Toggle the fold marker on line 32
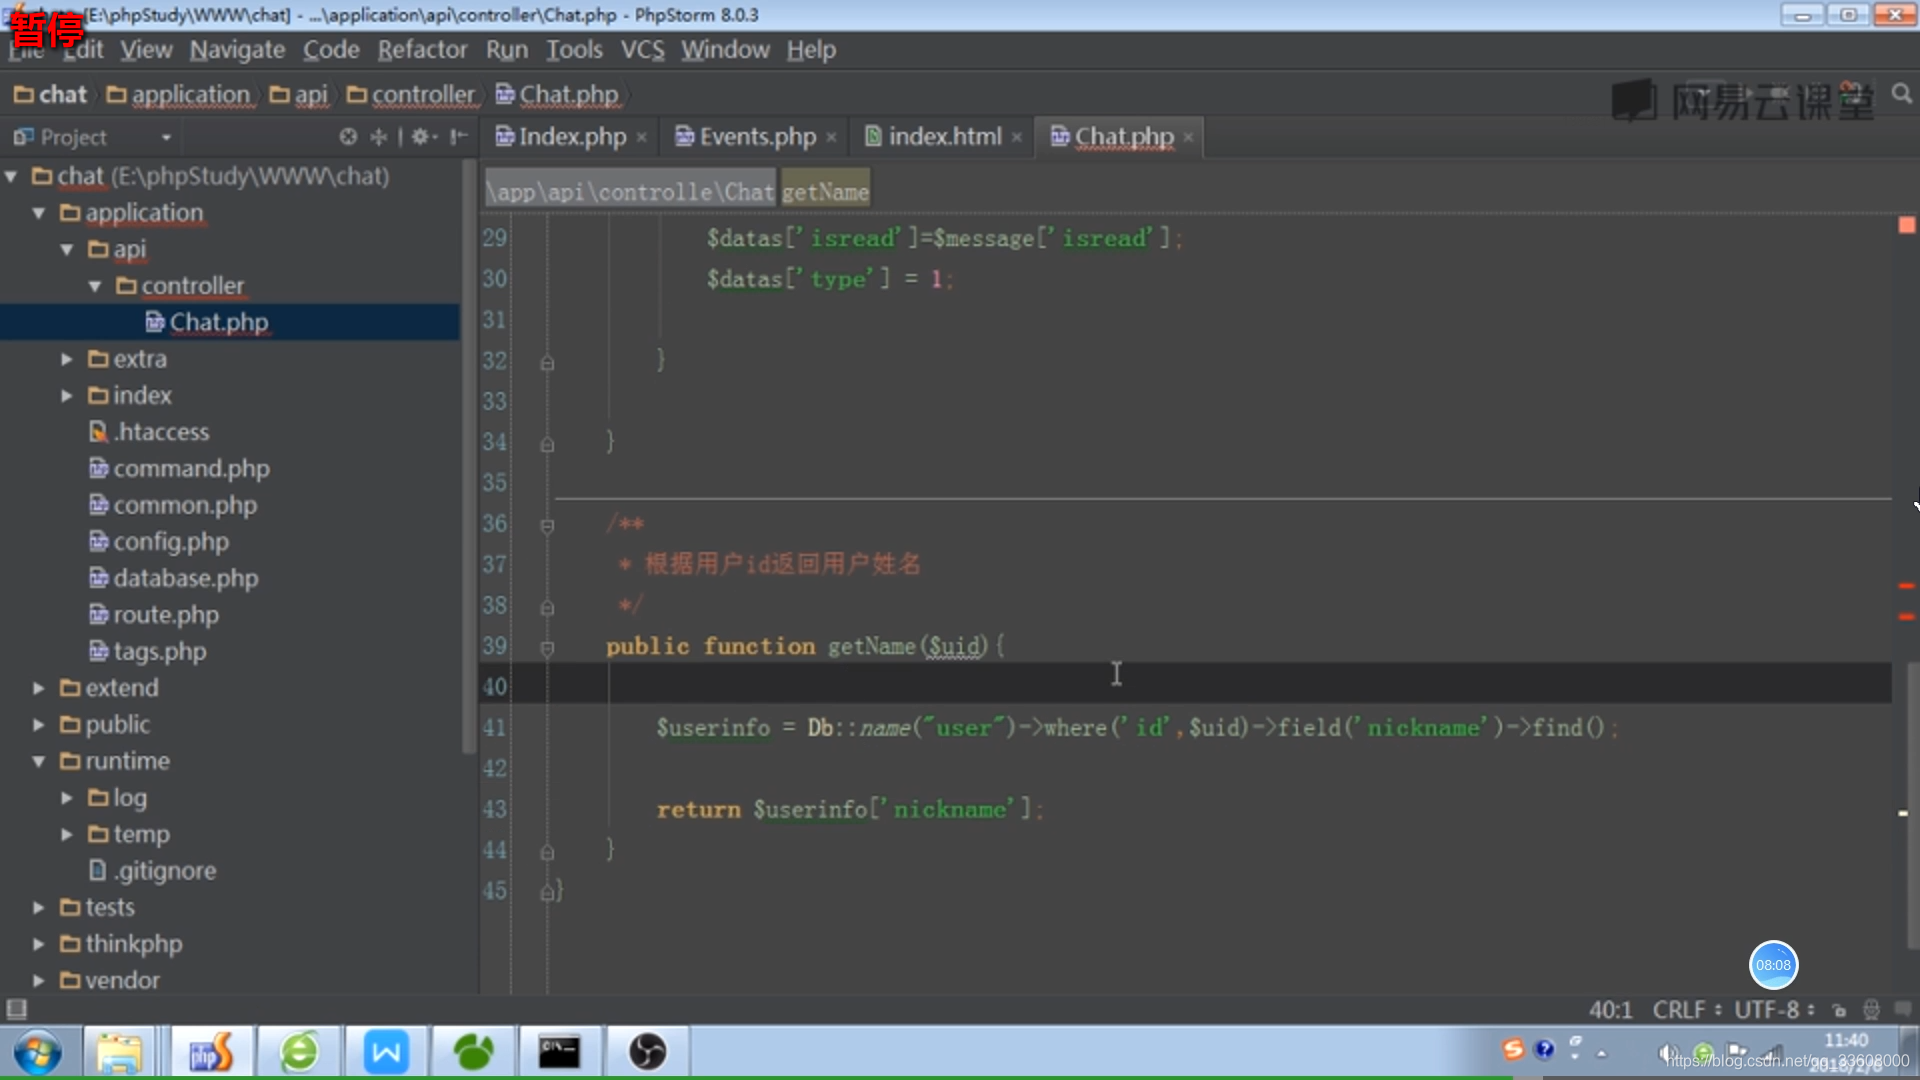Viewport: 1920px width, 1080px height. point(547,363)
